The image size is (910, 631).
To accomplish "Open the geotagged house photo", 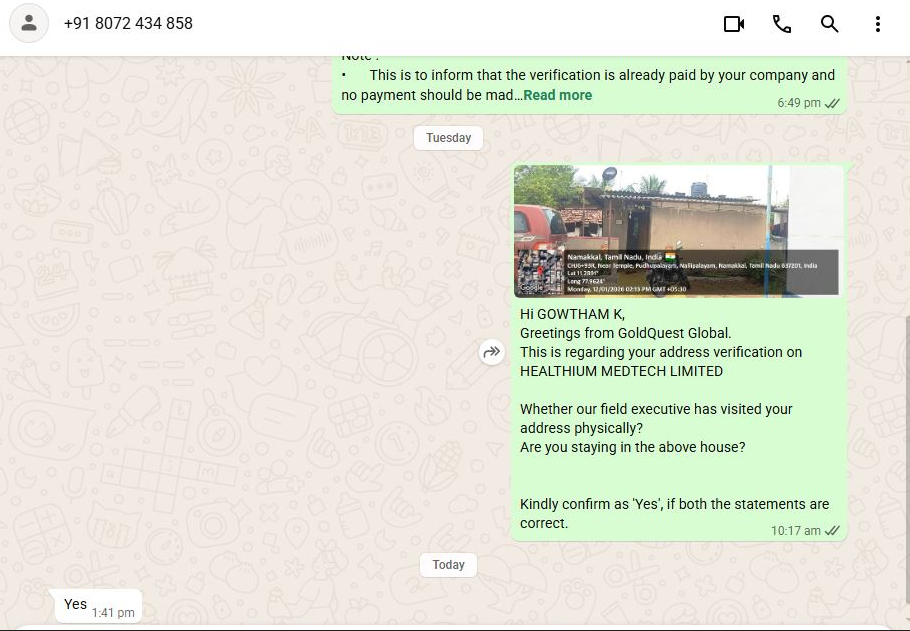I will click(678, 231).
